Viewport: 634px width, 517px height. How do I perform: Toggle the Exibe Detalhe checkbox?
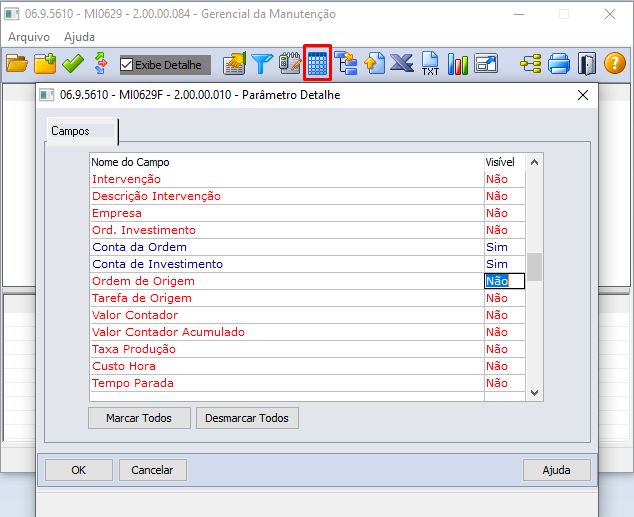[127, 65]
